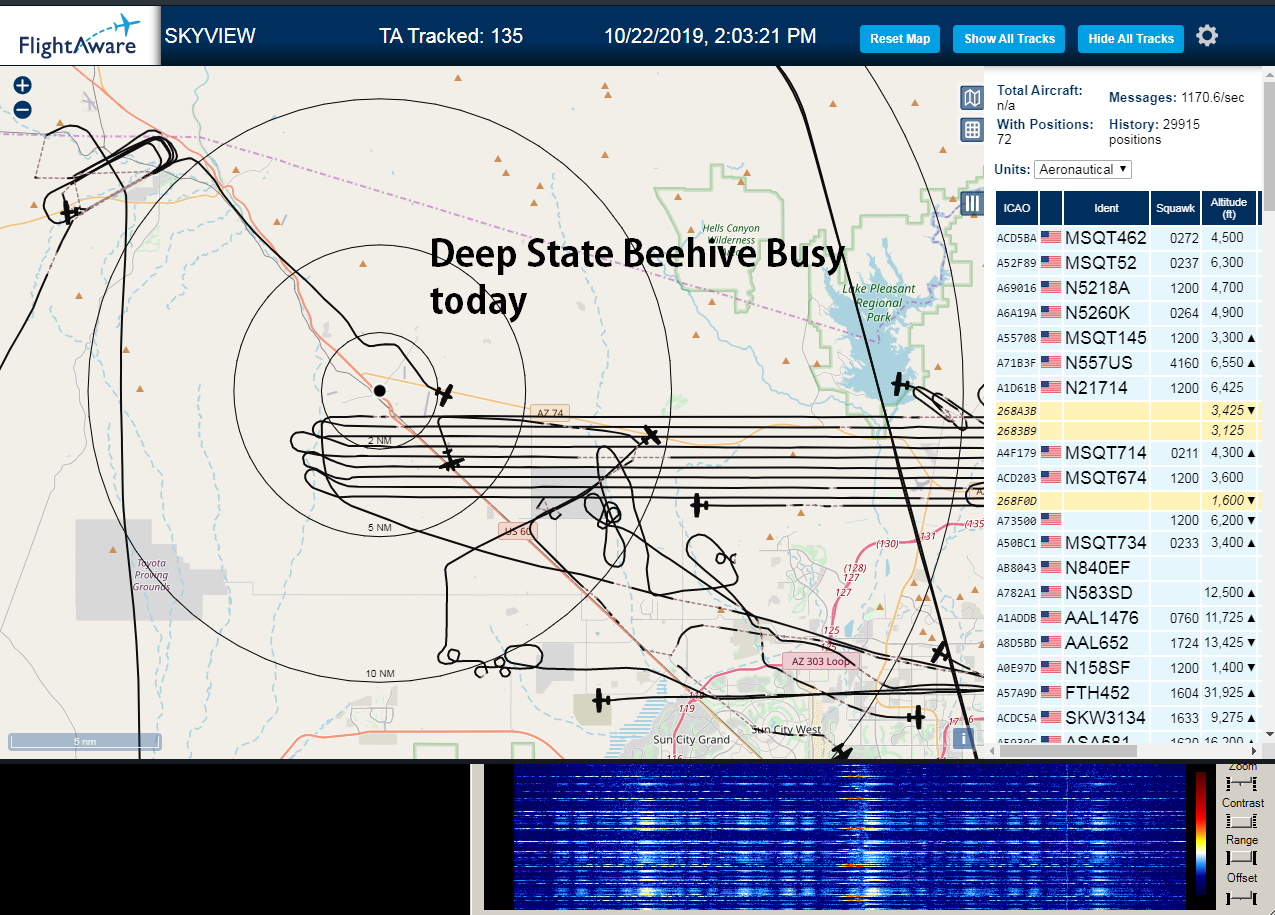Screen dimensions: 1275x915
Task: Click the US flag in N5218A row
Action: [1051, 288]
